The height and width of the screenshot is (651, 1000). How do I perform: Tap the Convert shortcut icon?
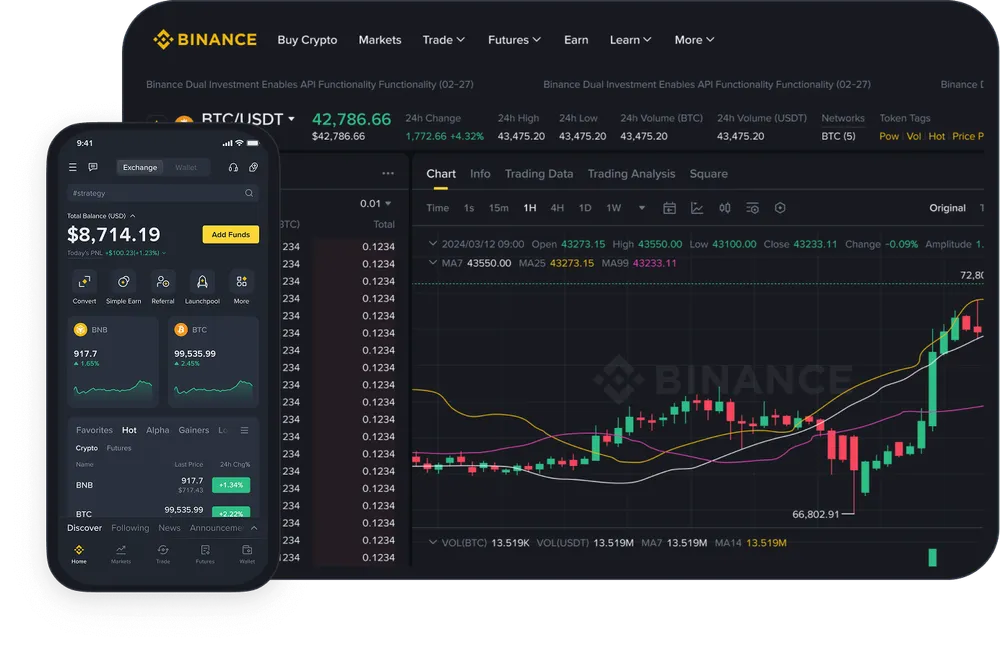(84, 282)
